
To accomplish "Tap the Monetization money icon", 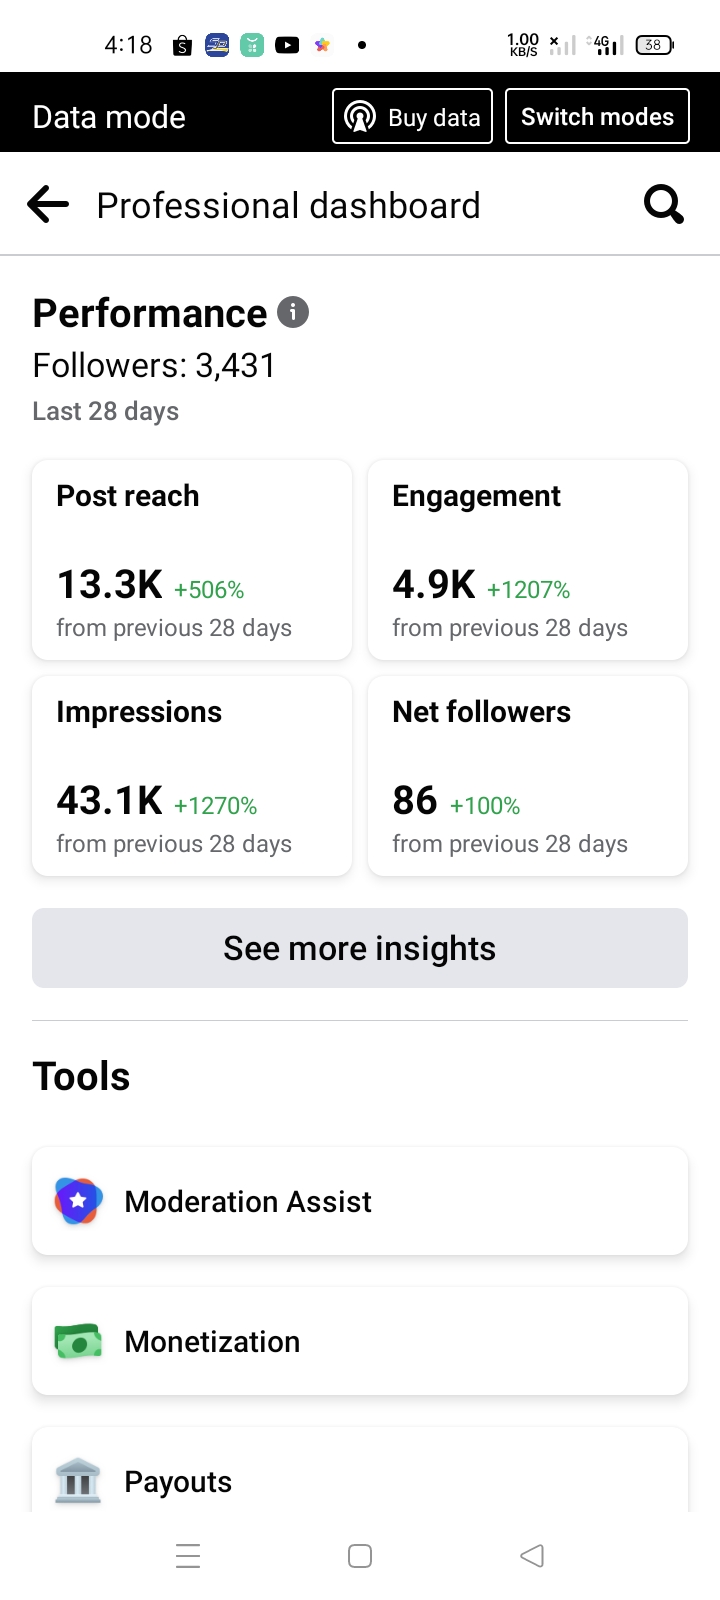I will pyautogui.click(x=78, y=1341).
